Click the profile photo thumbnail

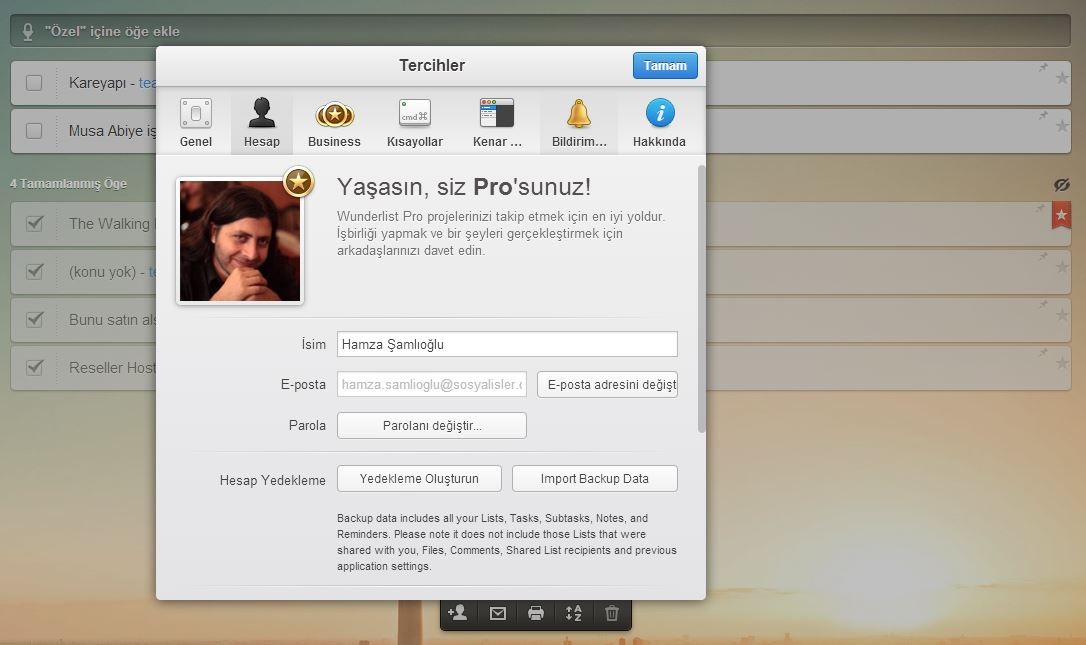(240, 241)
